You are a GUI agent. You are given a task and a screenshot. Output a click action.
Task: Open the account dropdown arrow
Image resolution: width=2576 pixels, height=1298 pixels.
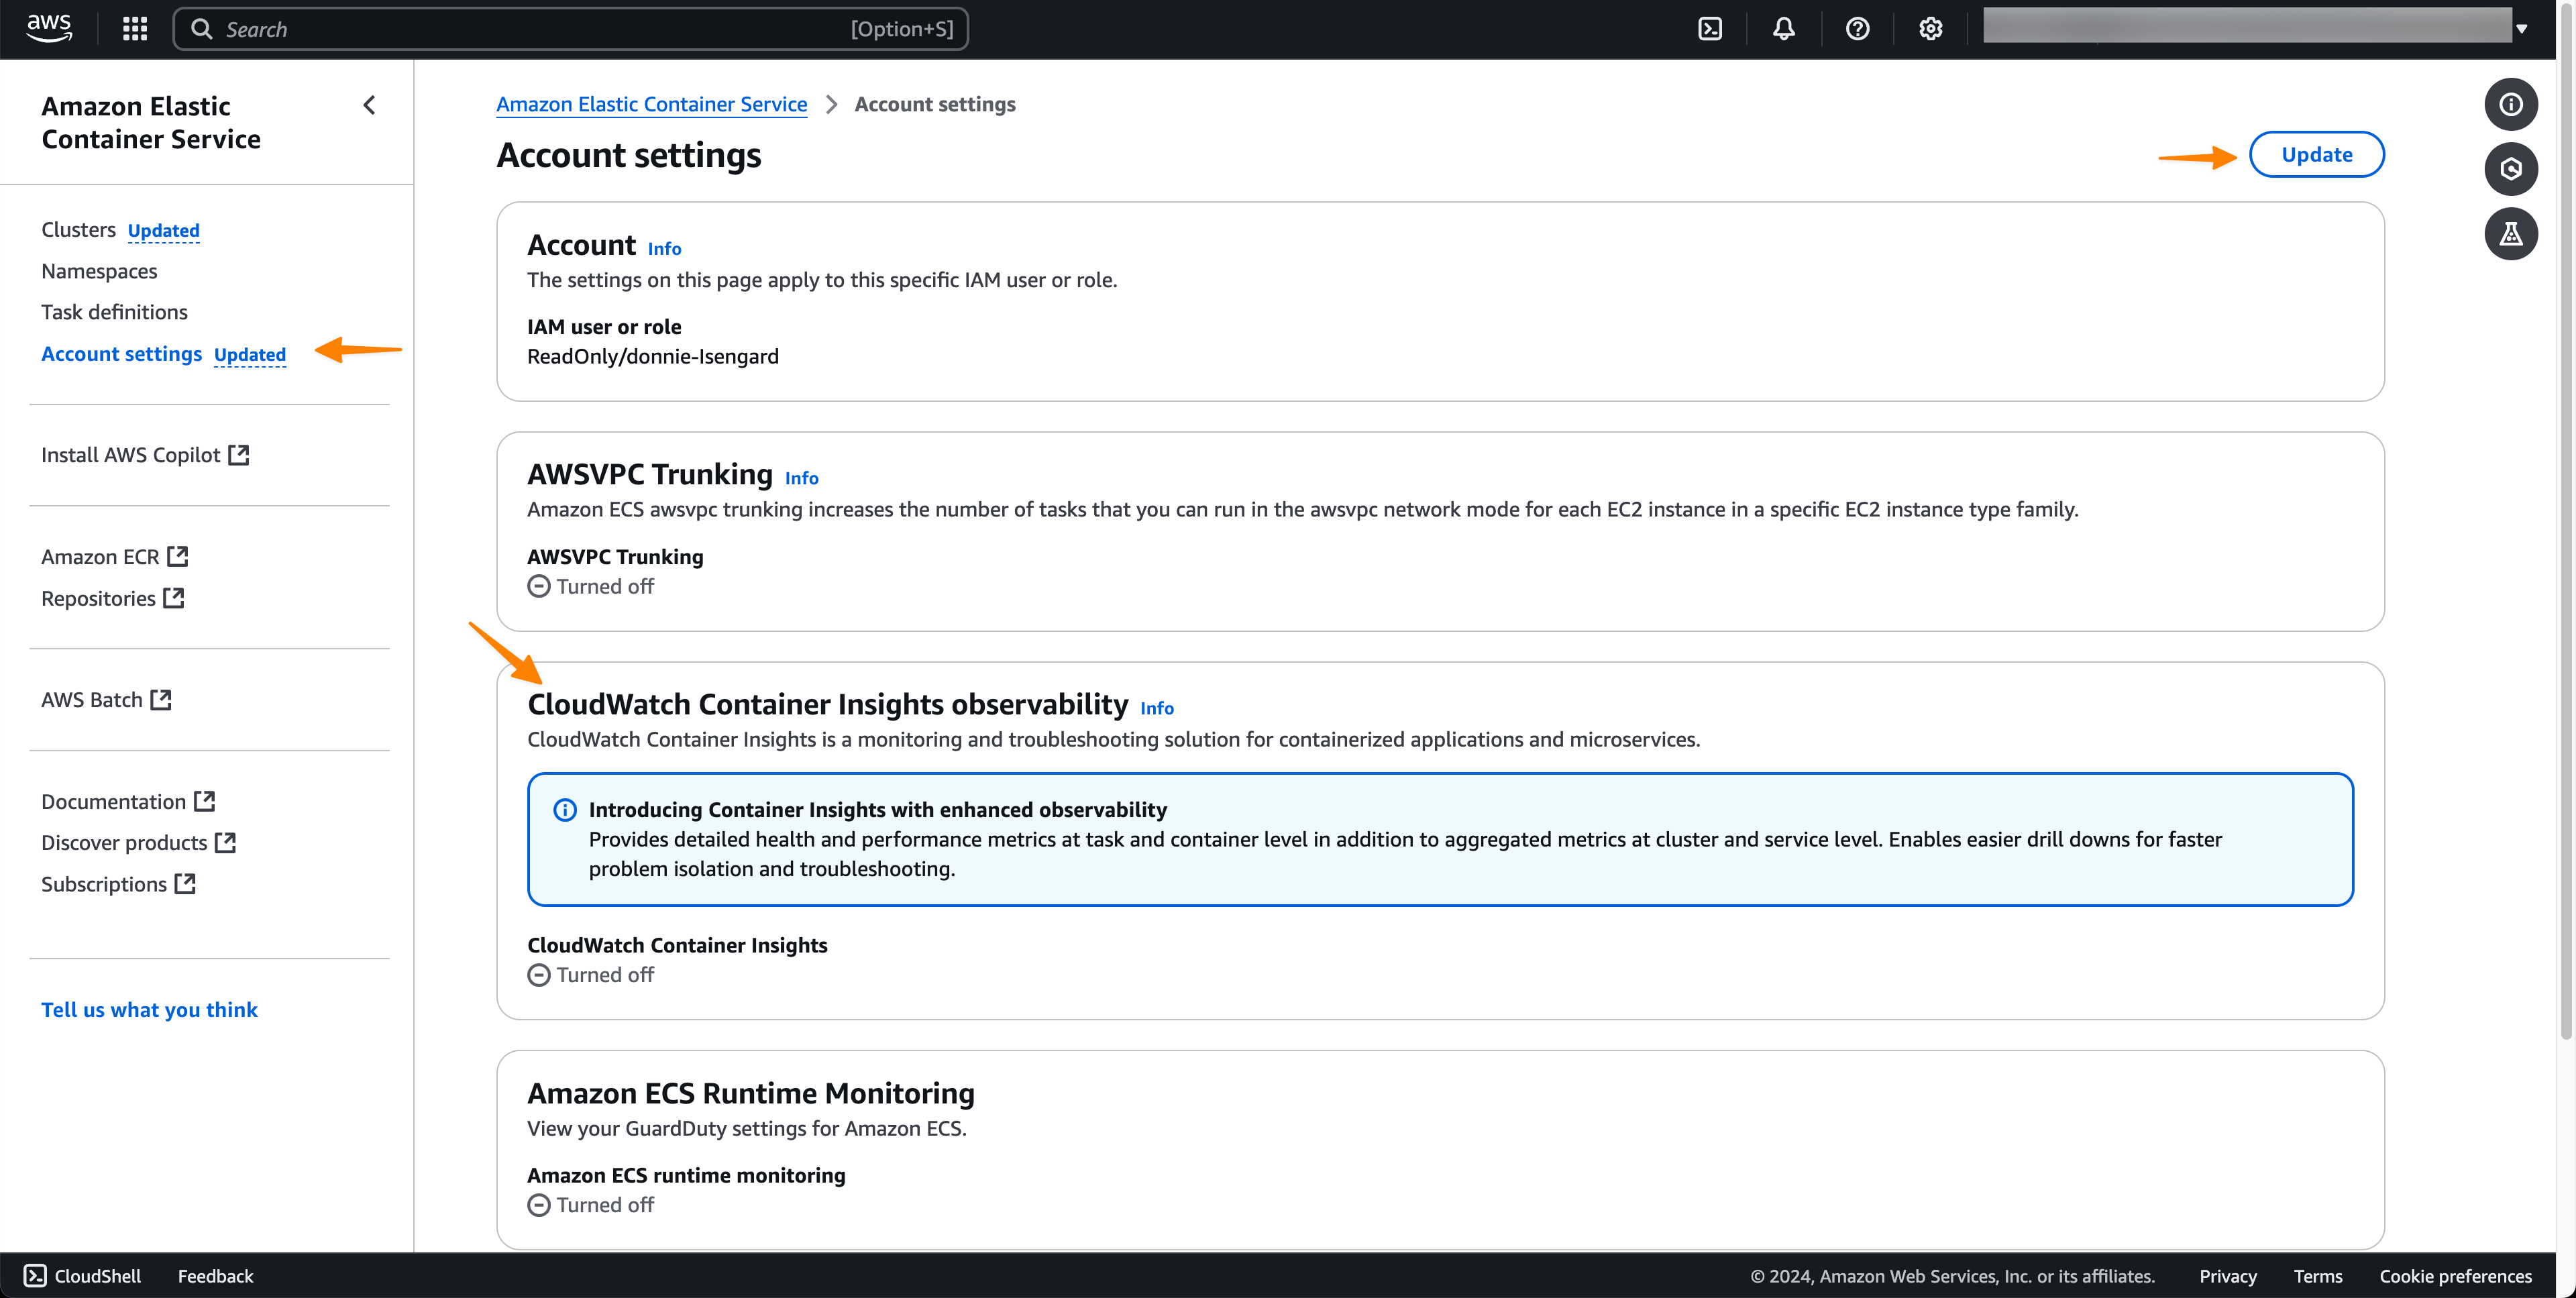2521,29
